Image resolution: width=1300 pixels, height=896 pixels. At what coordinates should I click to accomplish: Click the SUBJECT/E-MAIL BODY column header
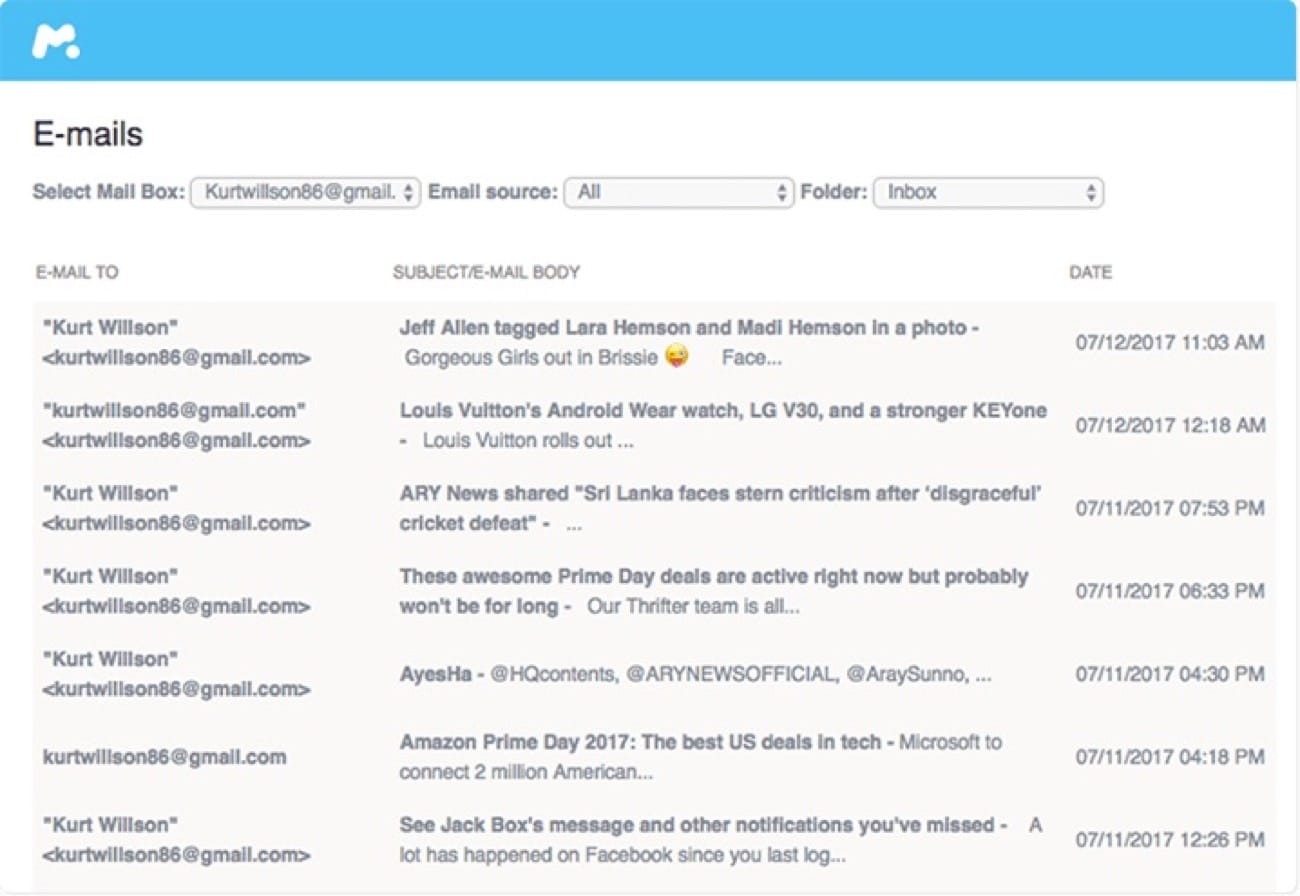pyautogui.click(x=486, y=272)
